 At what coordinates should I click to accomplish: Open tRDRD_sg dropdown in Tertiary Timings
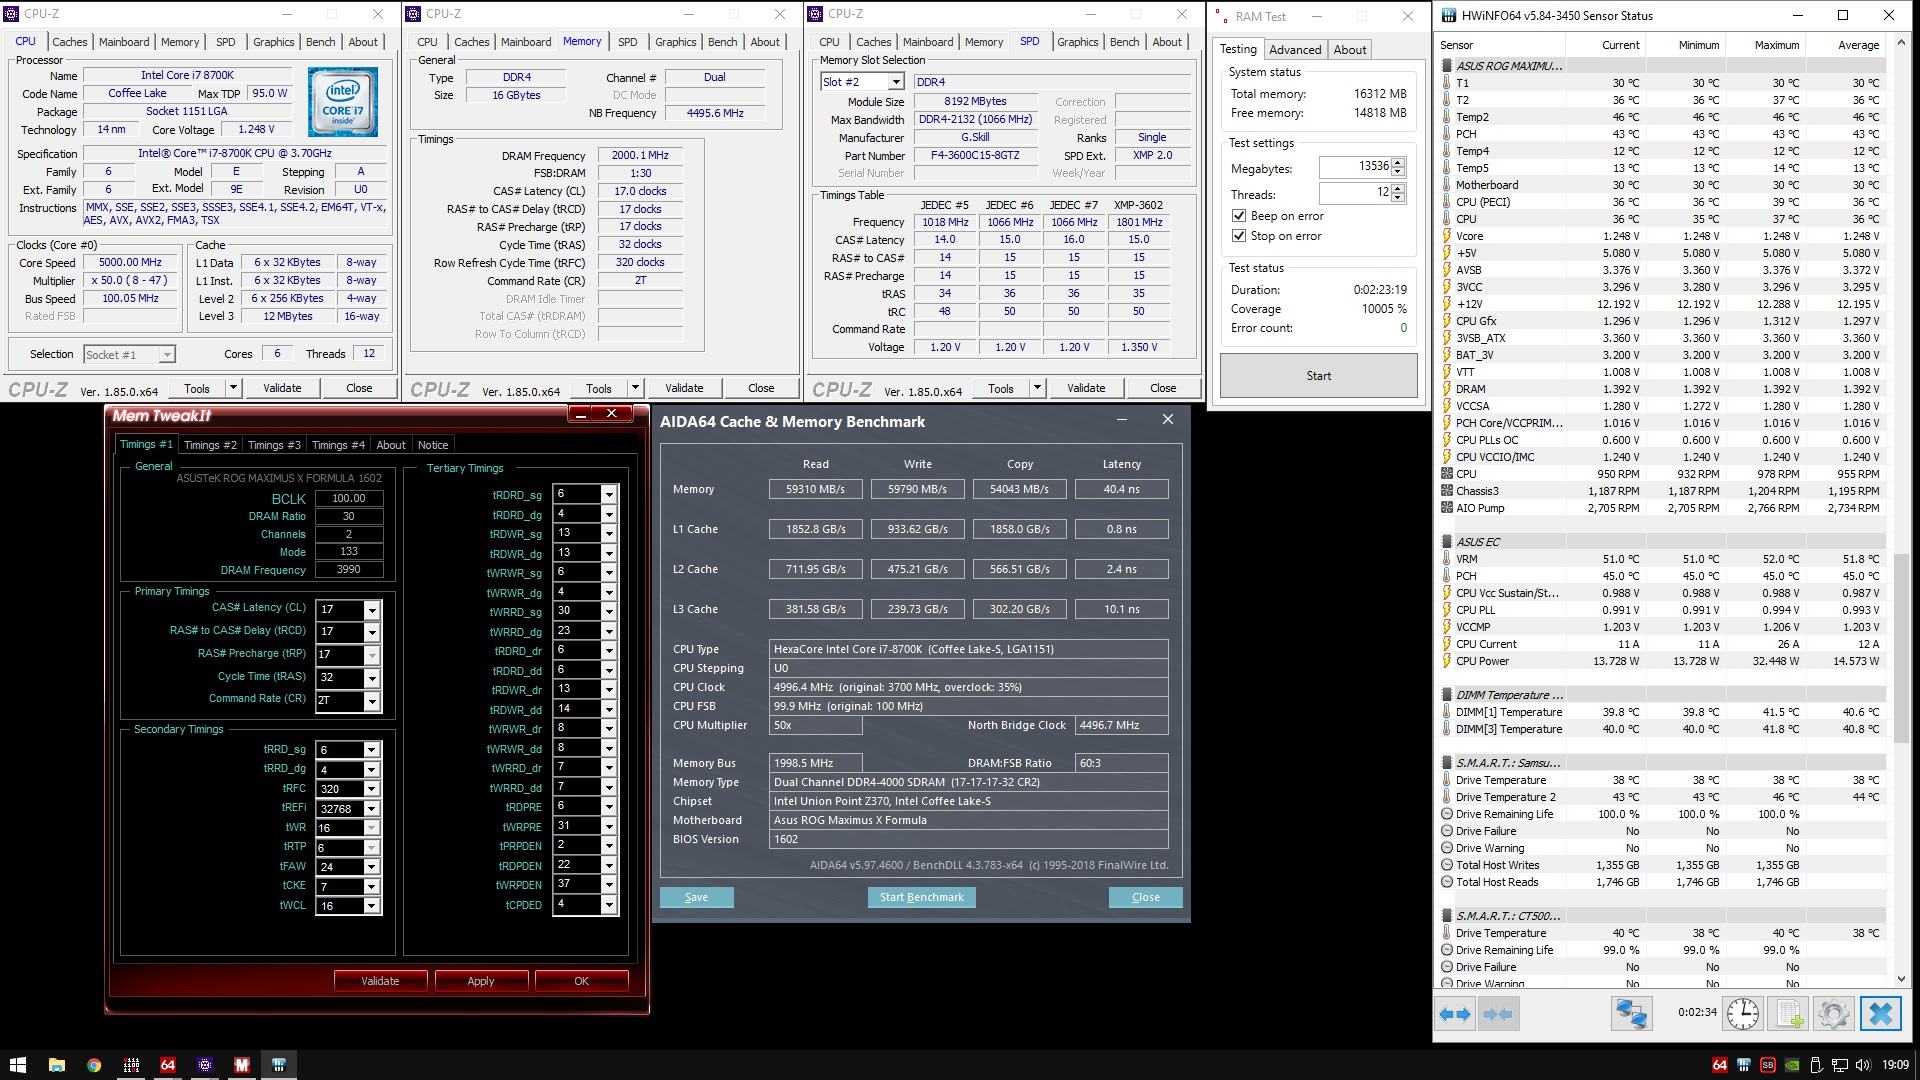608,494
